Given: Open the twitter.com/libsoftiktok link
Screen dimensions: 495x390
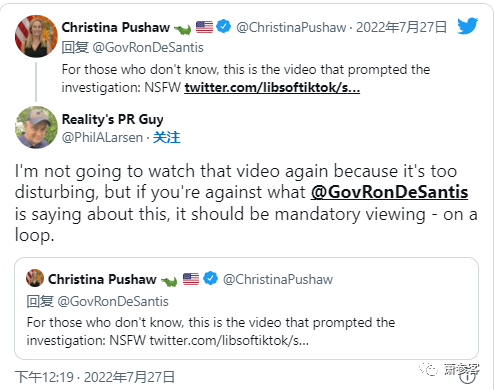Looking at the screenshot, I should coord(272,88).
